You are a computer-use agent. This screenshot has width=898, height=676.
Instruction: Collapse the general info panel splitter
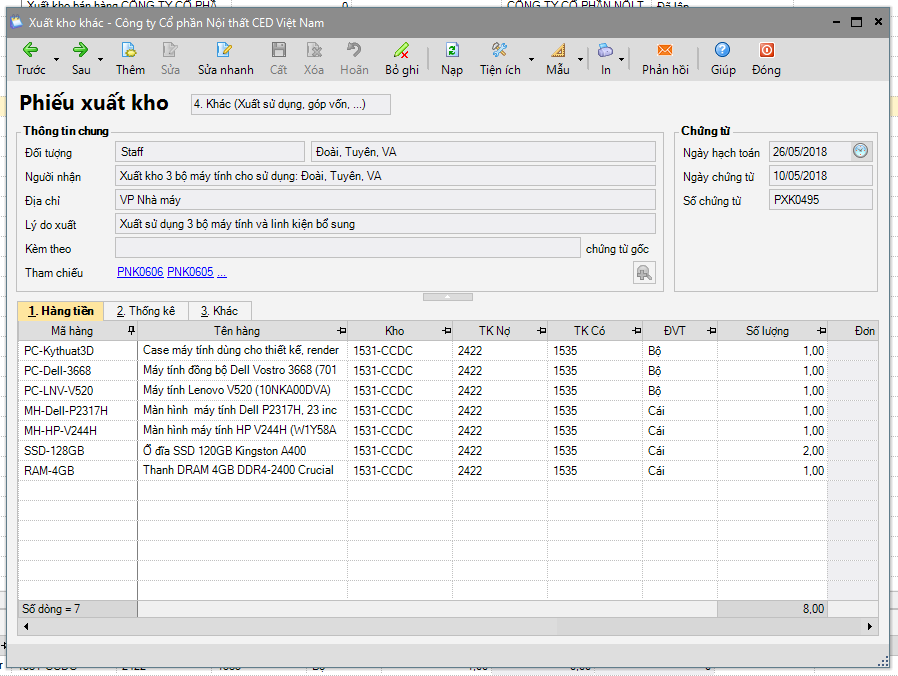(x=448, y=297)
